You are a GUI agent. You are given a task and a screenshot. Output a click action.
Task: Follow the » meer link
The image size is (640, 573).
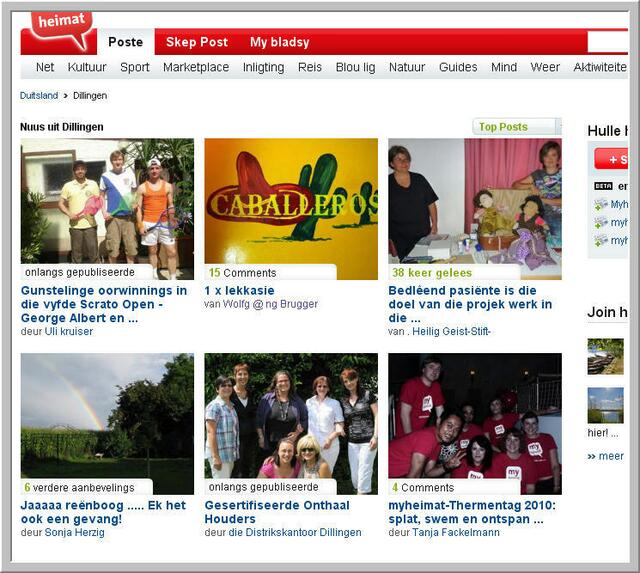(605, 456)
